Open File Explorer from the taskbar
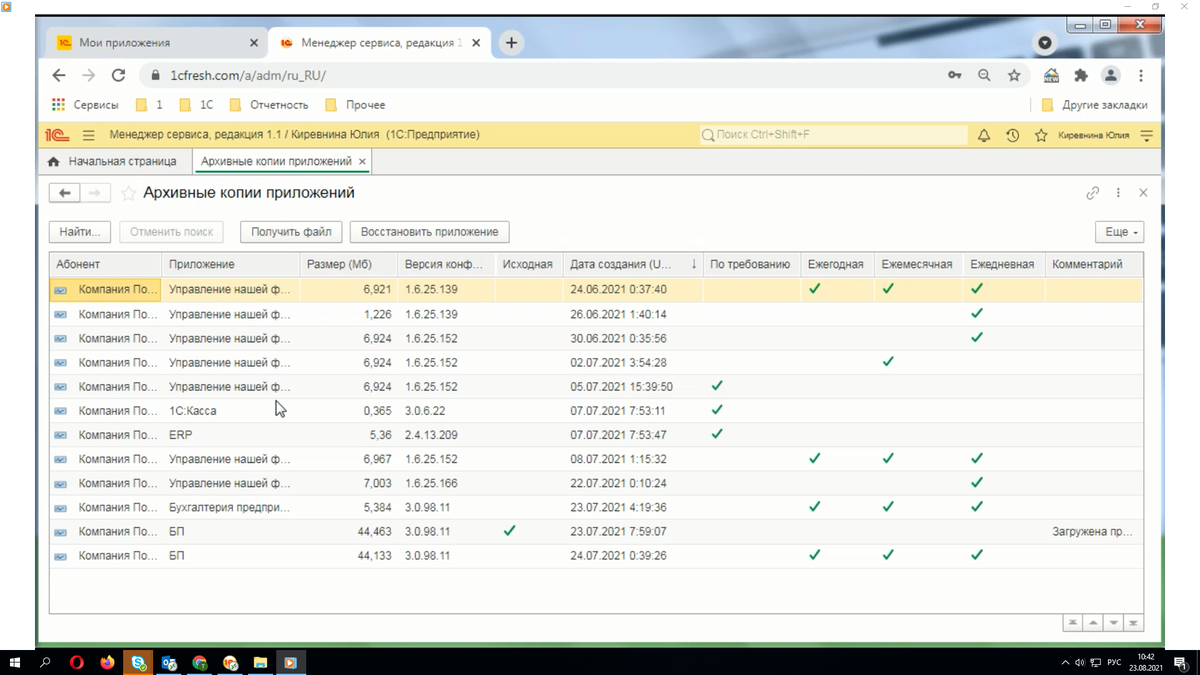The width and height of the screenshot is (1200, 675). 260,662
